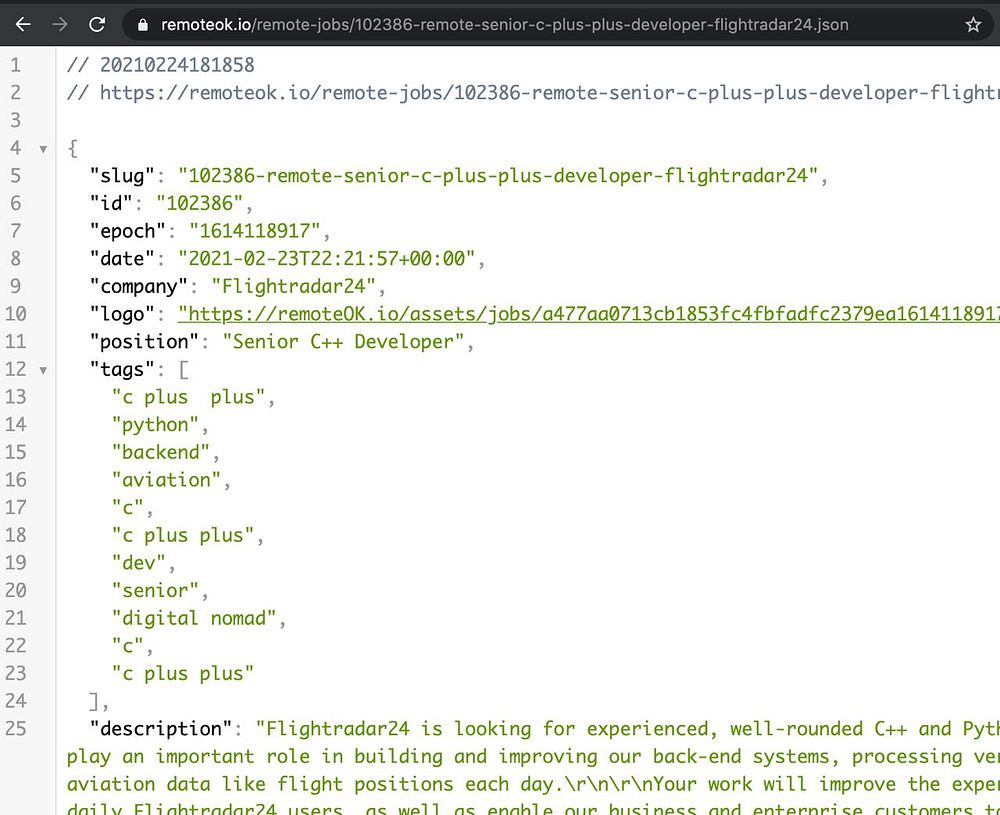
Task: Collapse the tags array
Action: tap(43, 370)
